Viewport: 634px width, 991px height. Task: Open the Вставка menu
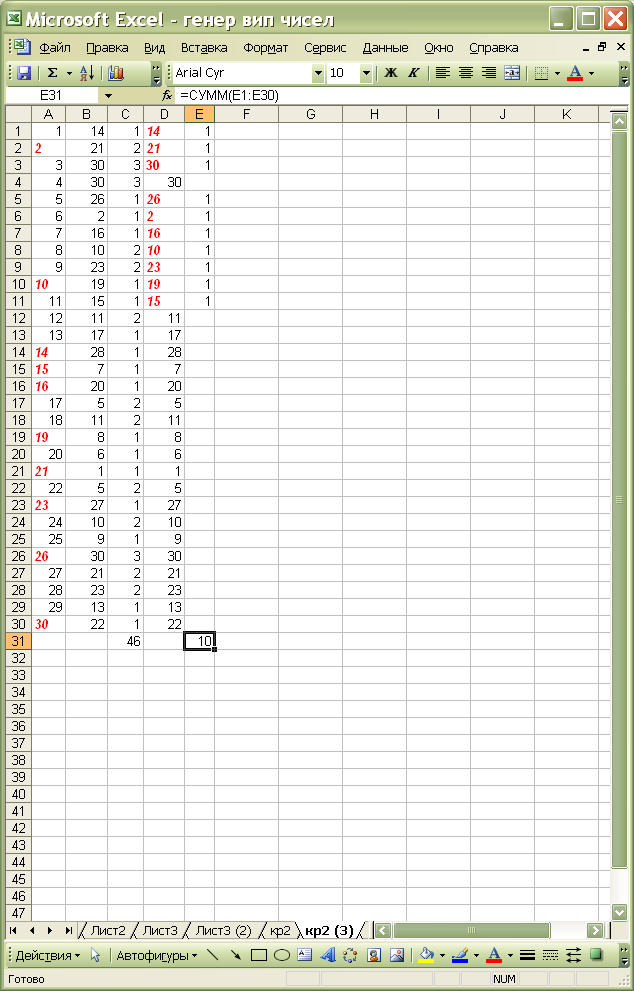pos(204,48)
